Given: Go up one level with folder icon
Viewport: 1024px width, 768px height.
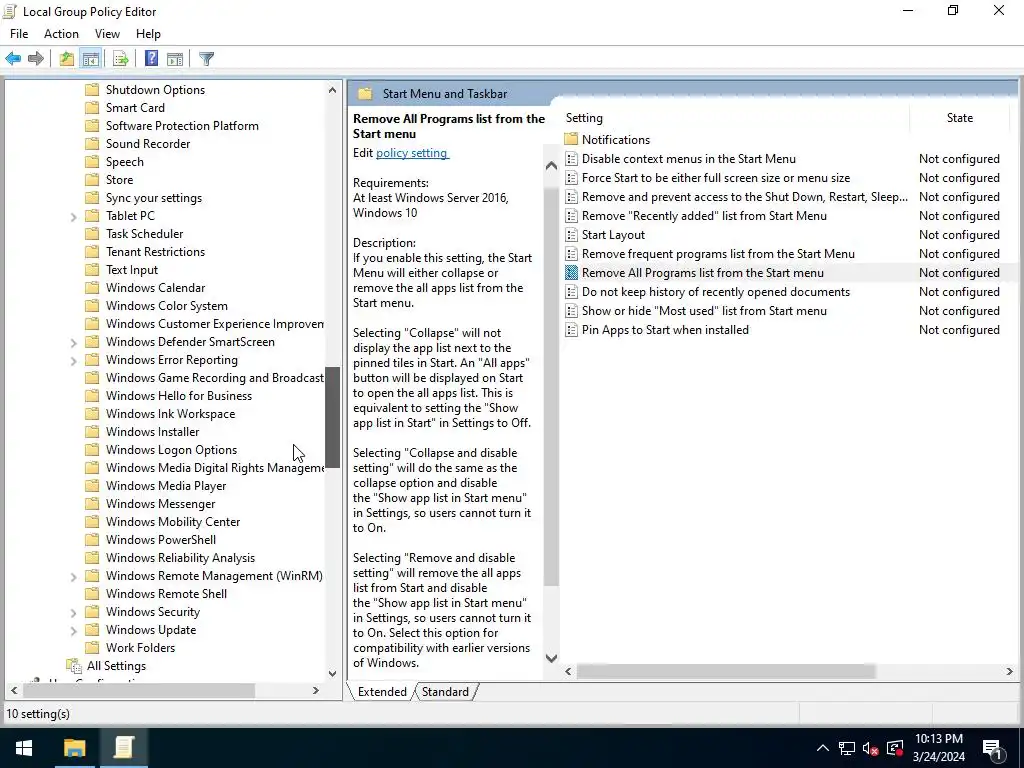Looking at the screenshot, I should point(67,59).
